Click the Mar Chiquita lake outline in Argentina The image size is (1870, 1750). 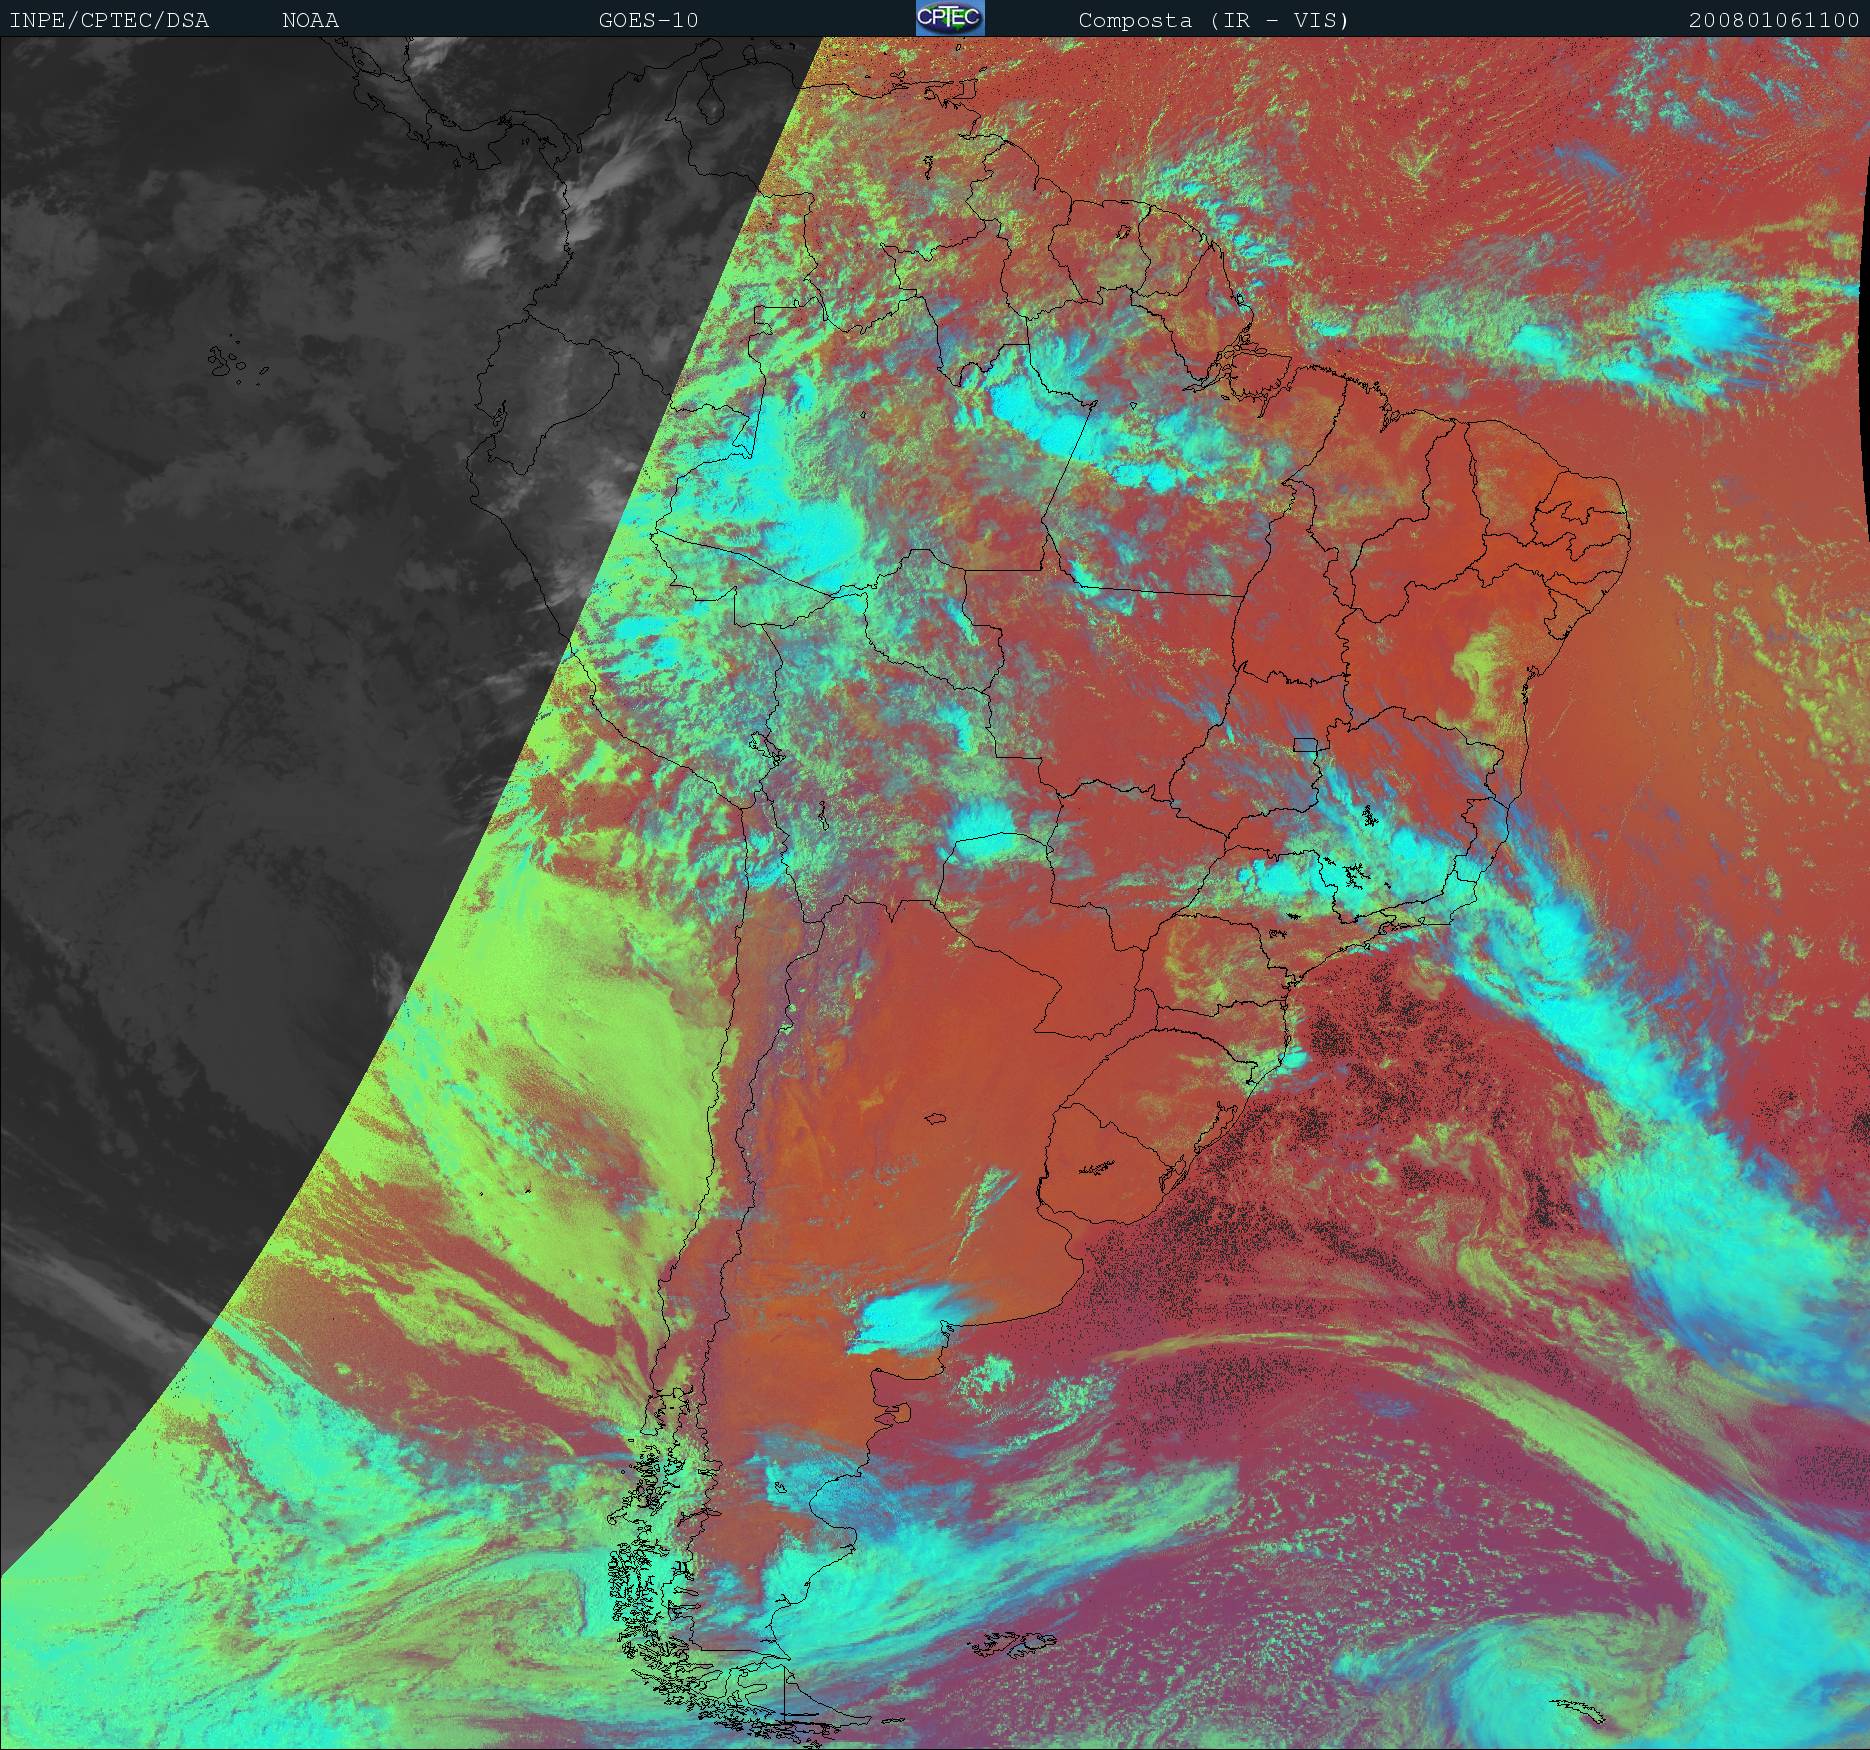click(937, 1118)
